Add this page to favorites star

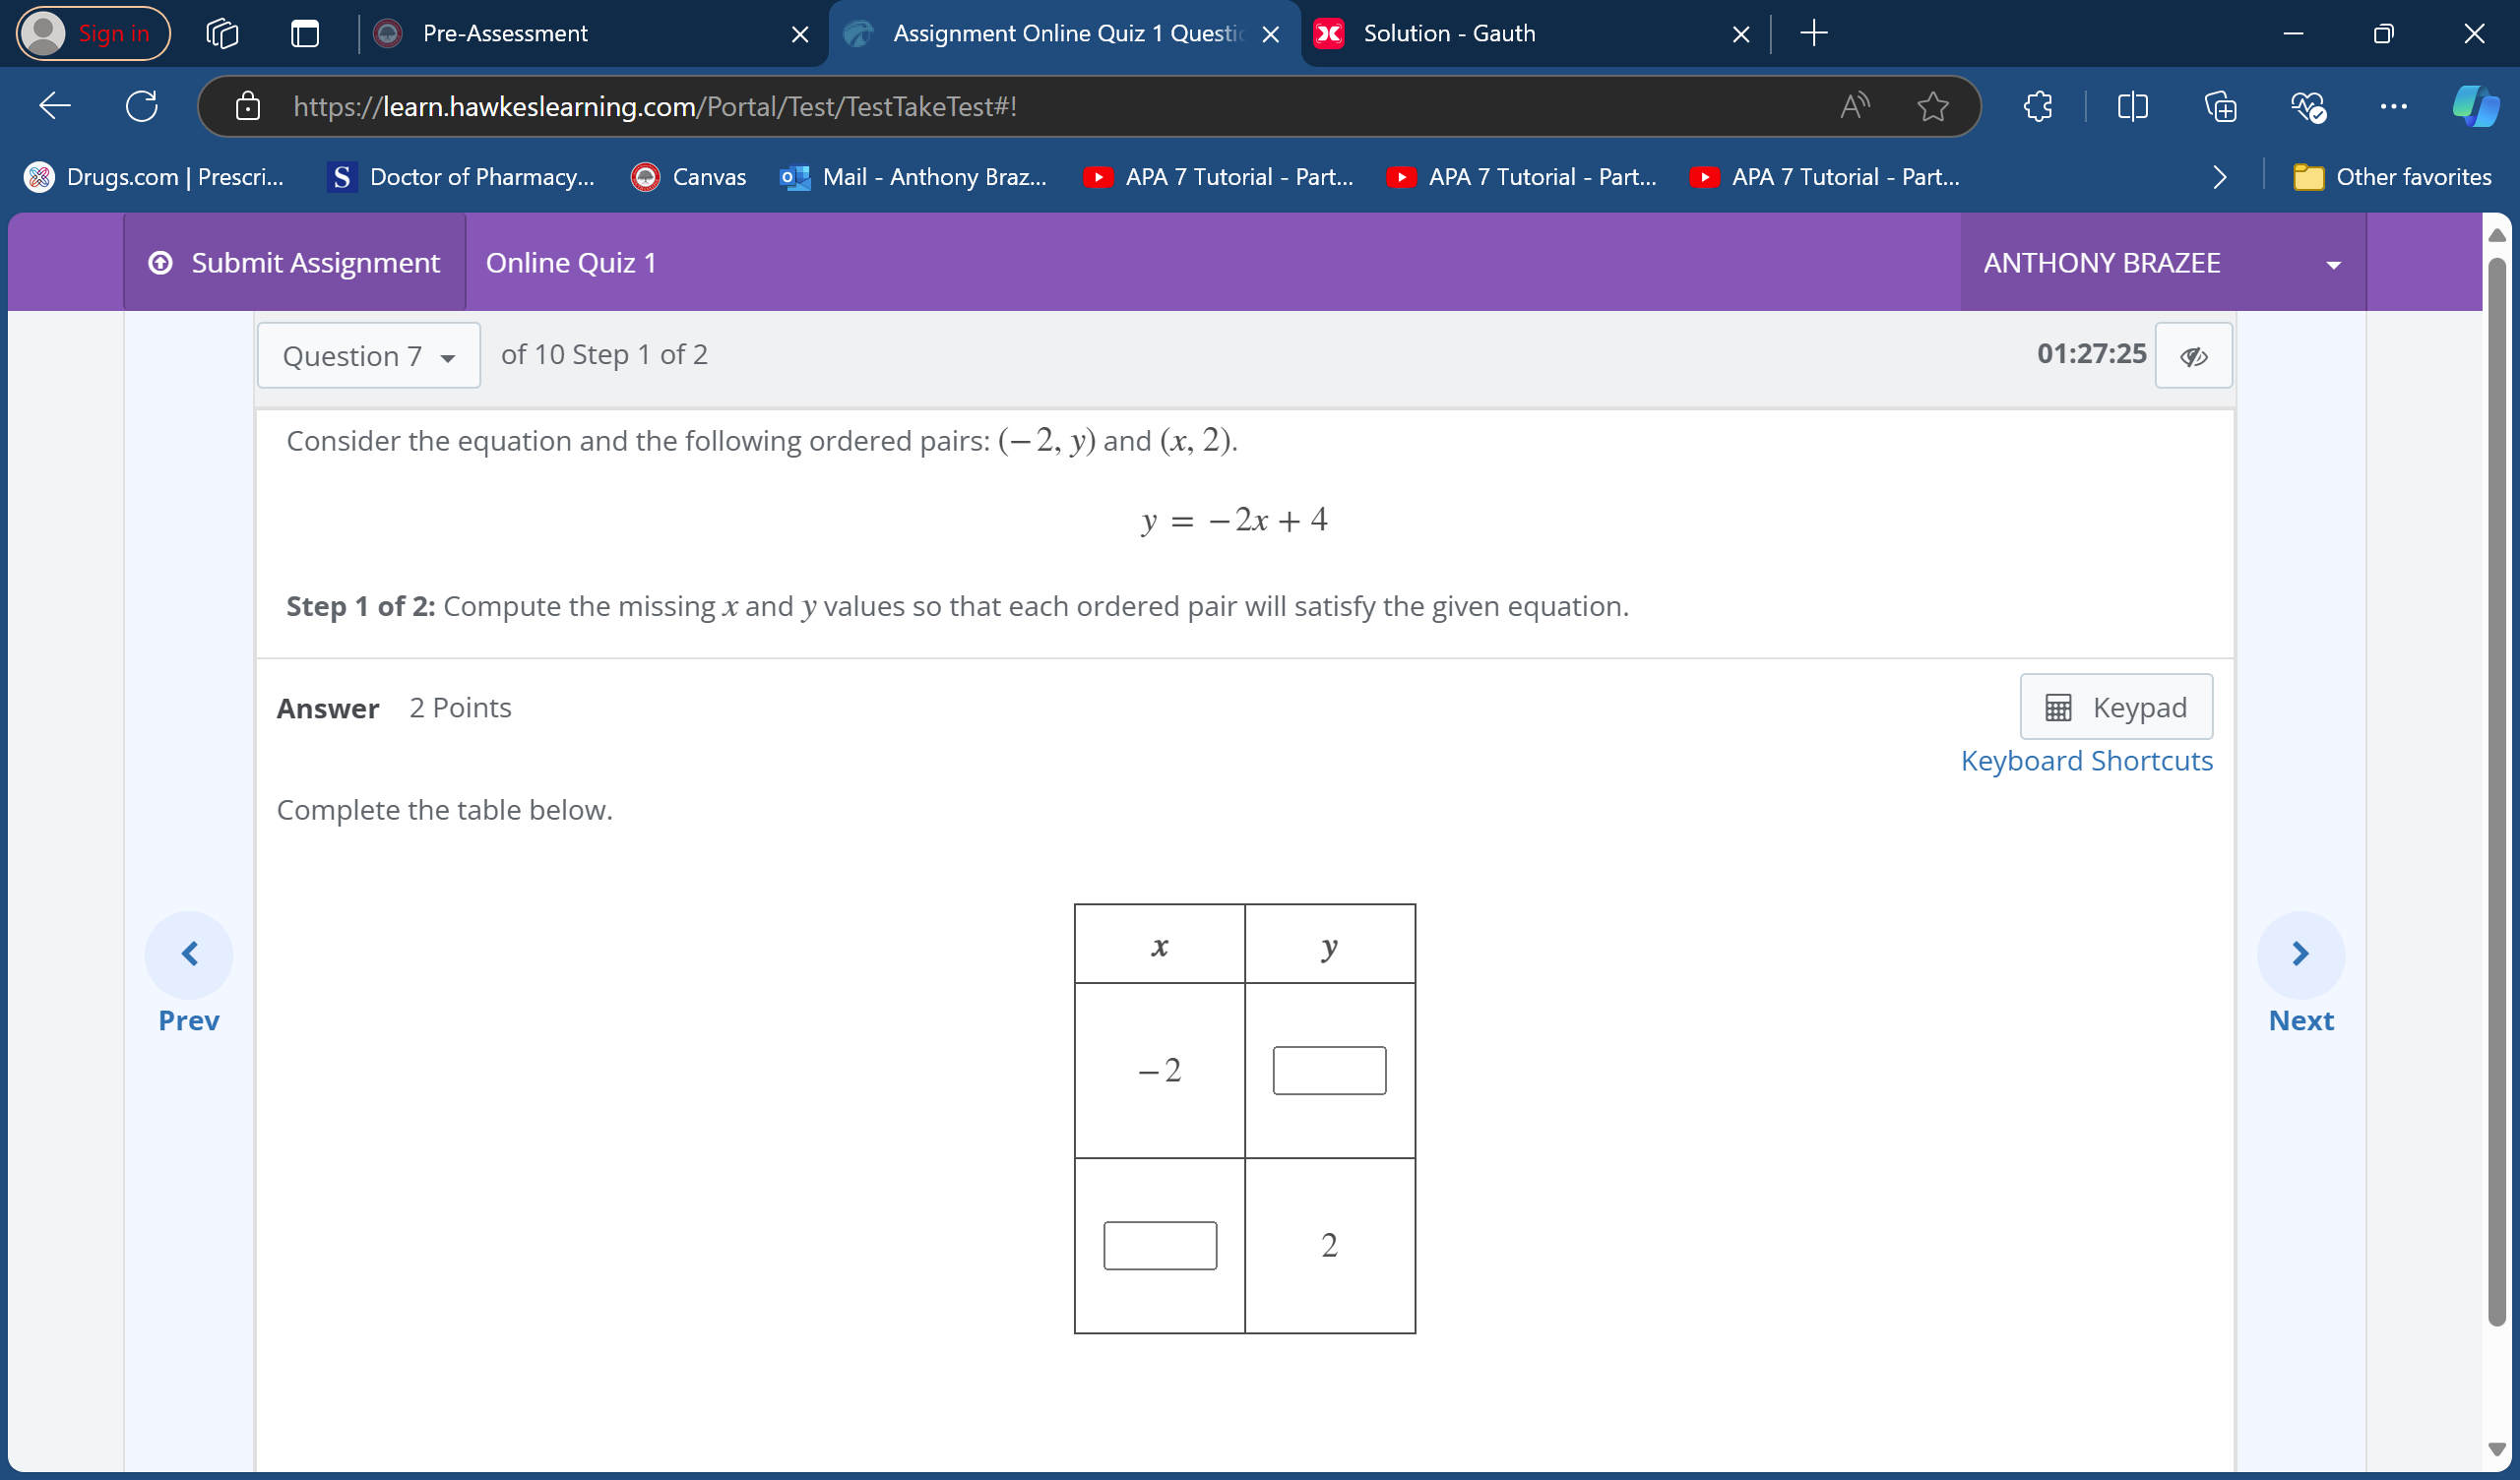coord(1933,105)
